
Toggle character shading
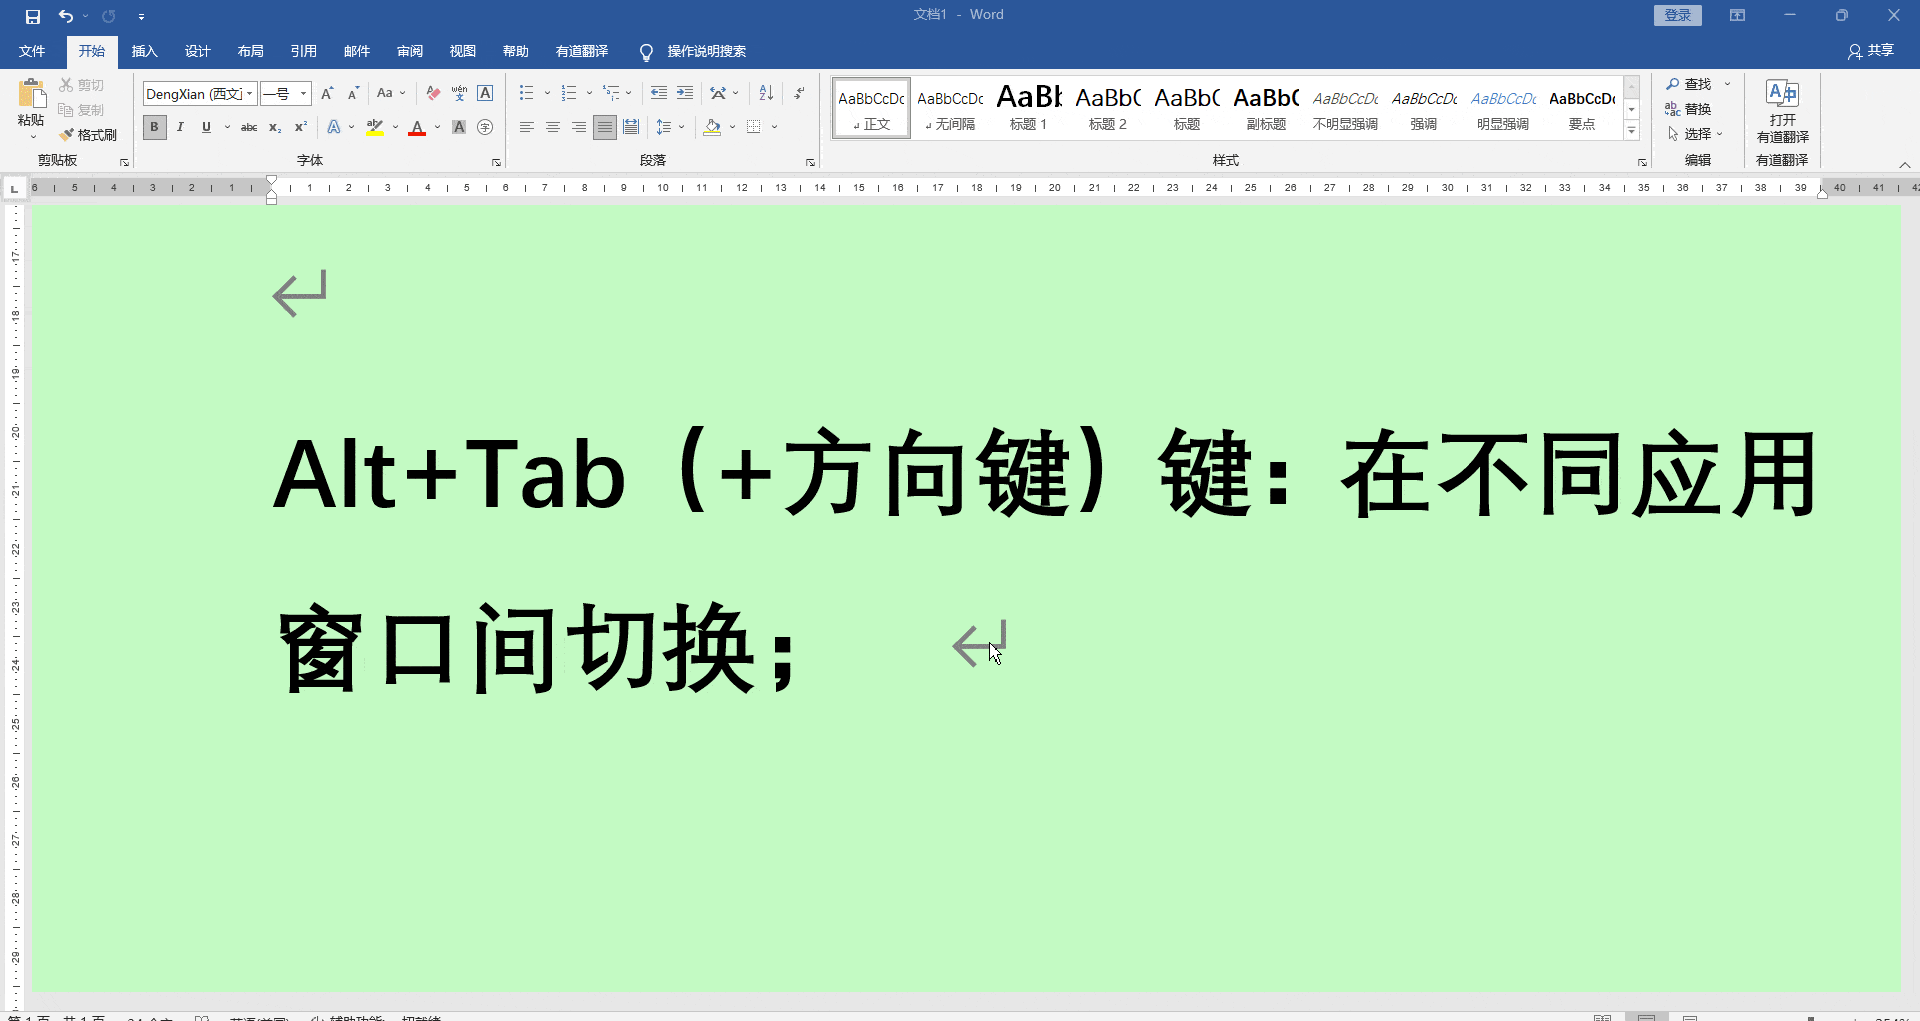tap(459, 127)
